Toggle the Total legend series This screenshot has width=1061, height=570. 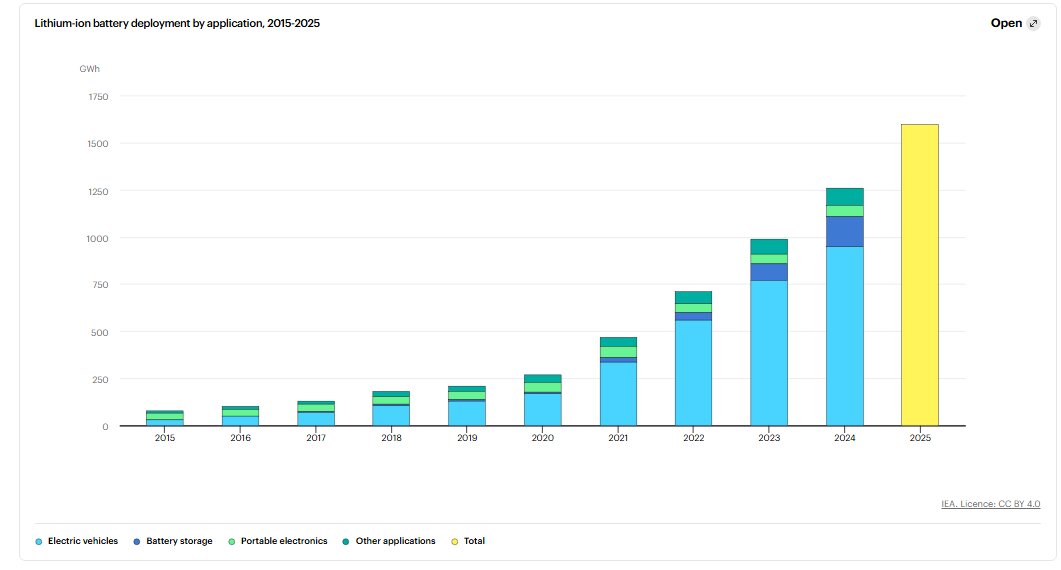pos(473,541)
